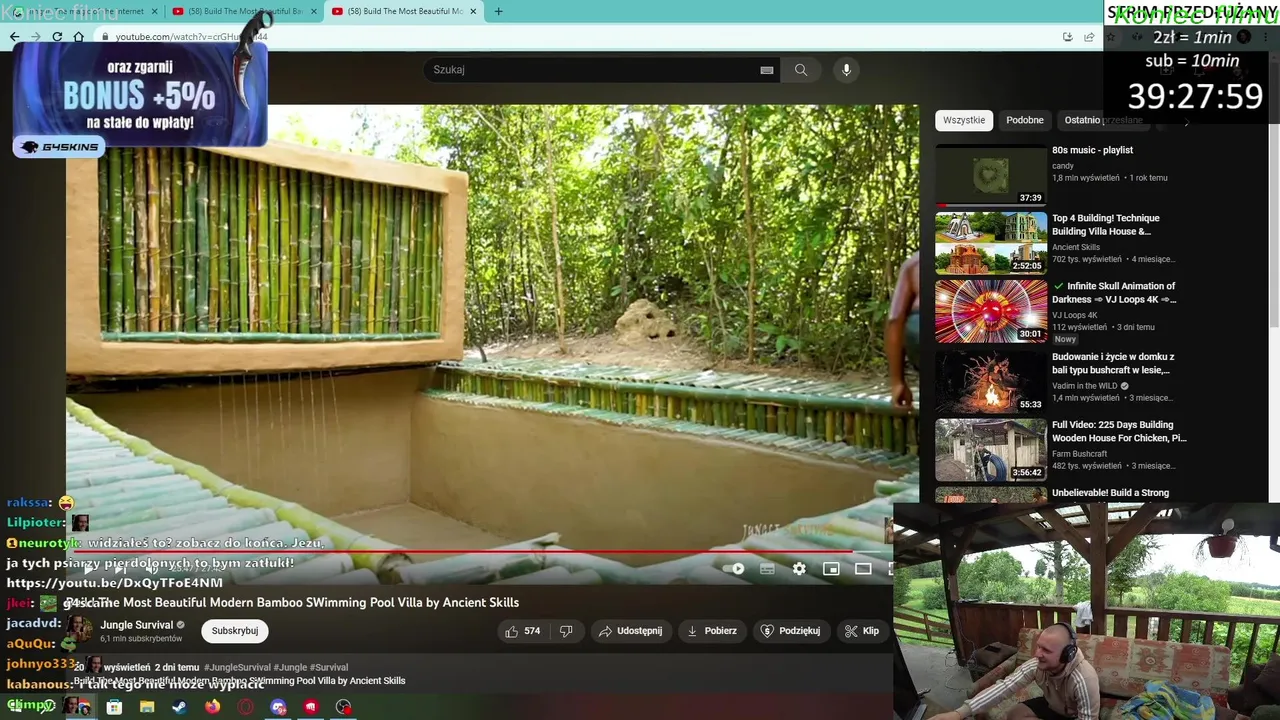Click the browser back arrow
This screenshot has width=1280, height=720.
(14, 37)
